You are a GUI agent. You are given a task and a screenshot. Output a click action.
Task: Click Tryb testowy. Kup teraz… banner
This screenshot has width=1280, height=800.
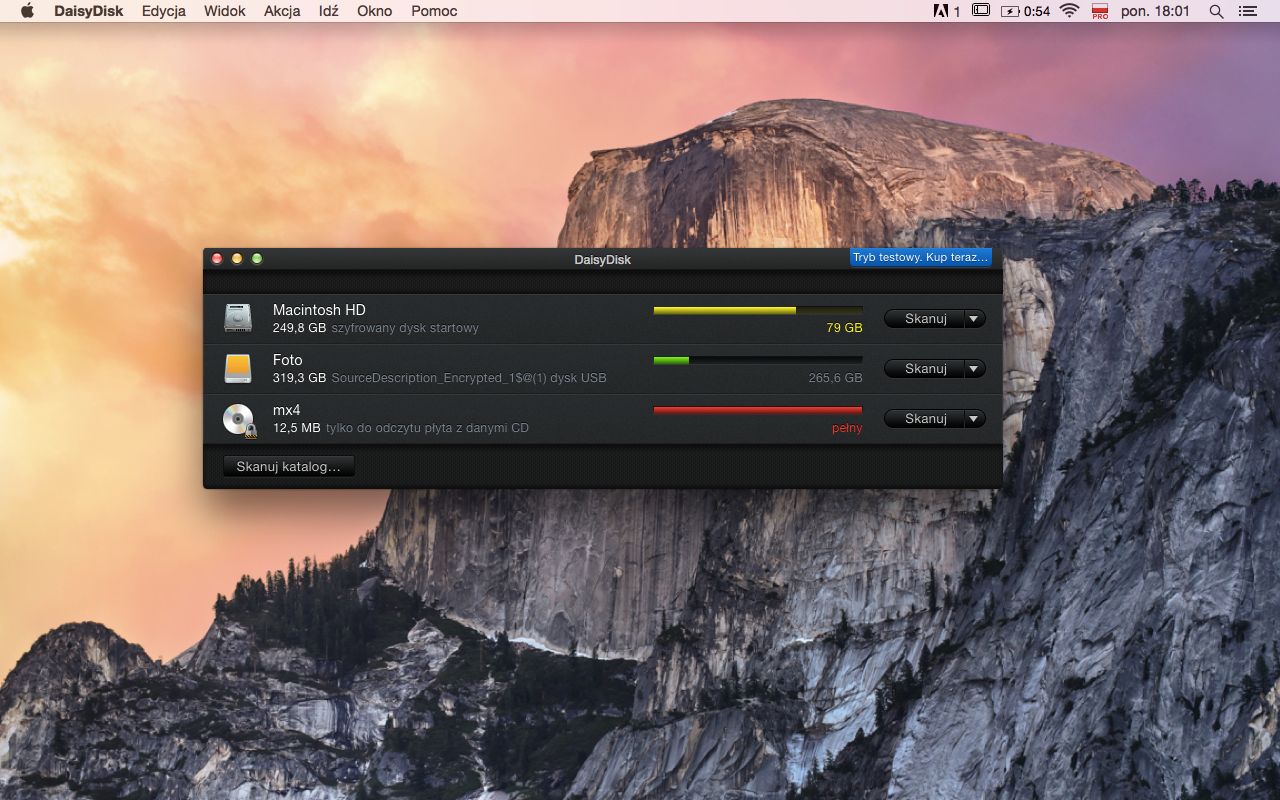point(920,257)
